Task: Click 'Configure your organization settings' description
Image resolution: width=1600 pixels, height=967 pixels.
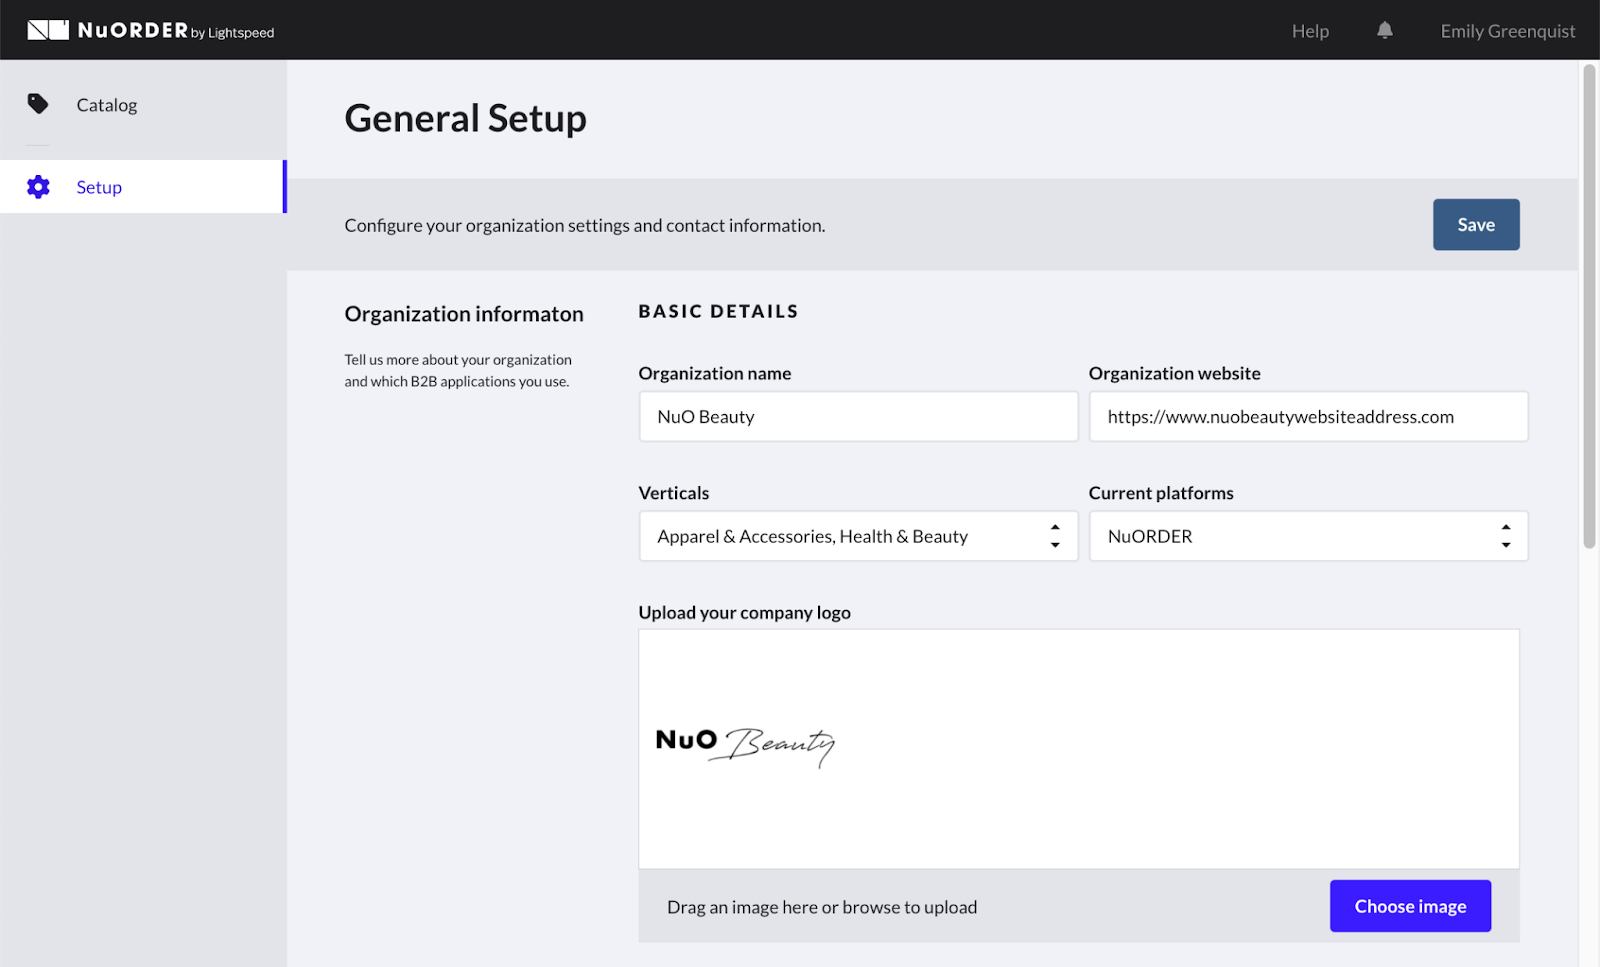Action: (x=585, y=225)
